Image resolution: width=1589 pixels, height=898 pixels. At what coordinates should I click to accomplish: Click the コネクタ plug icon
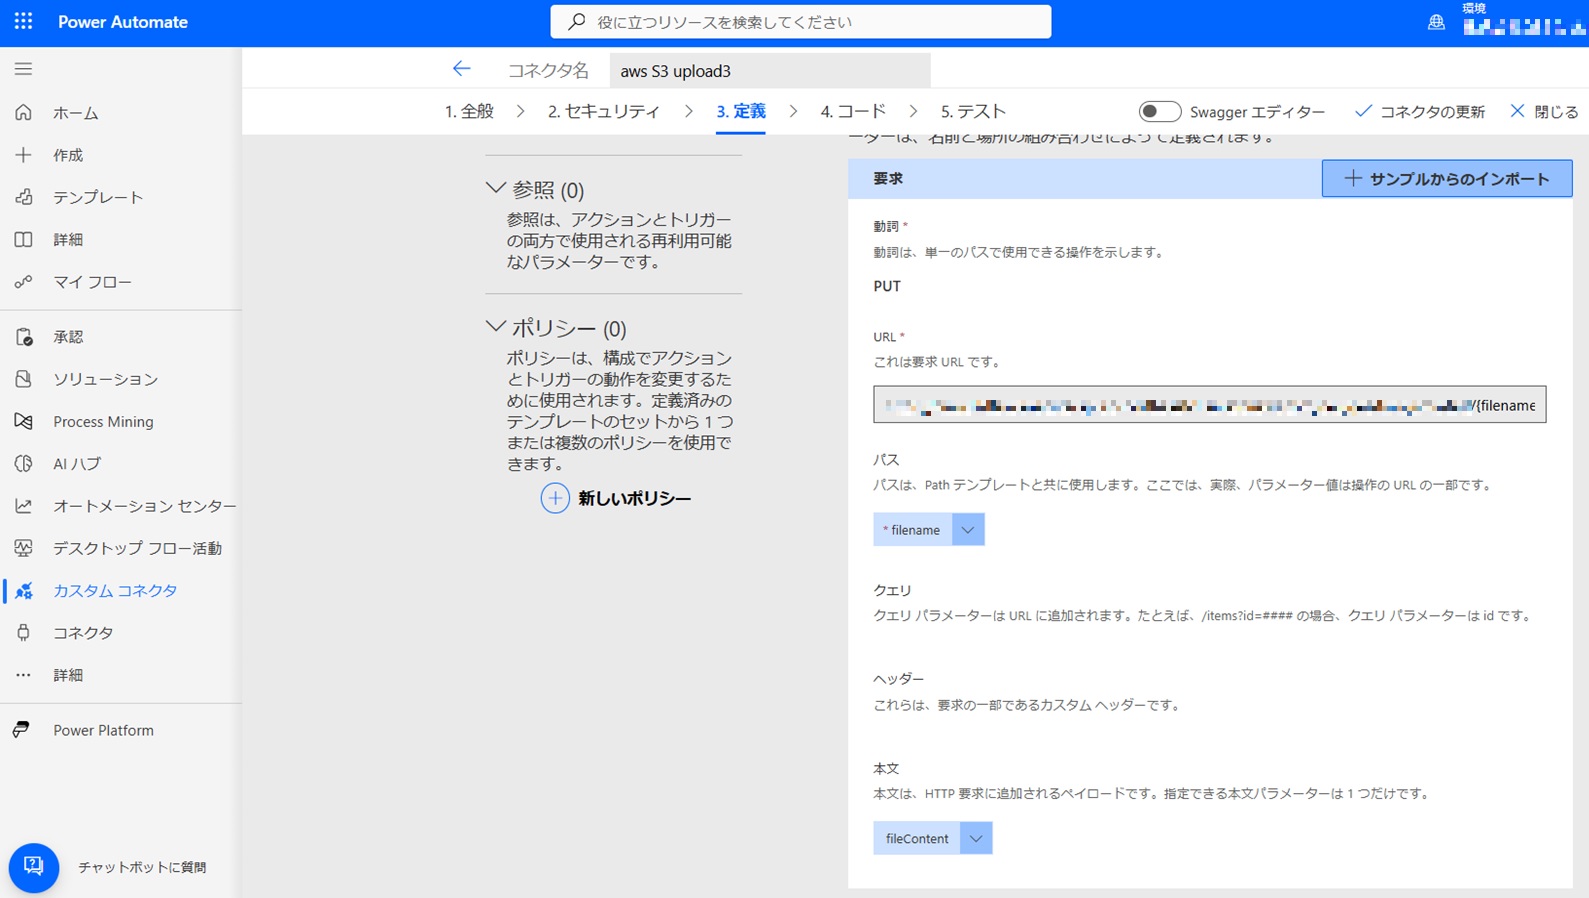coord(23,633)
